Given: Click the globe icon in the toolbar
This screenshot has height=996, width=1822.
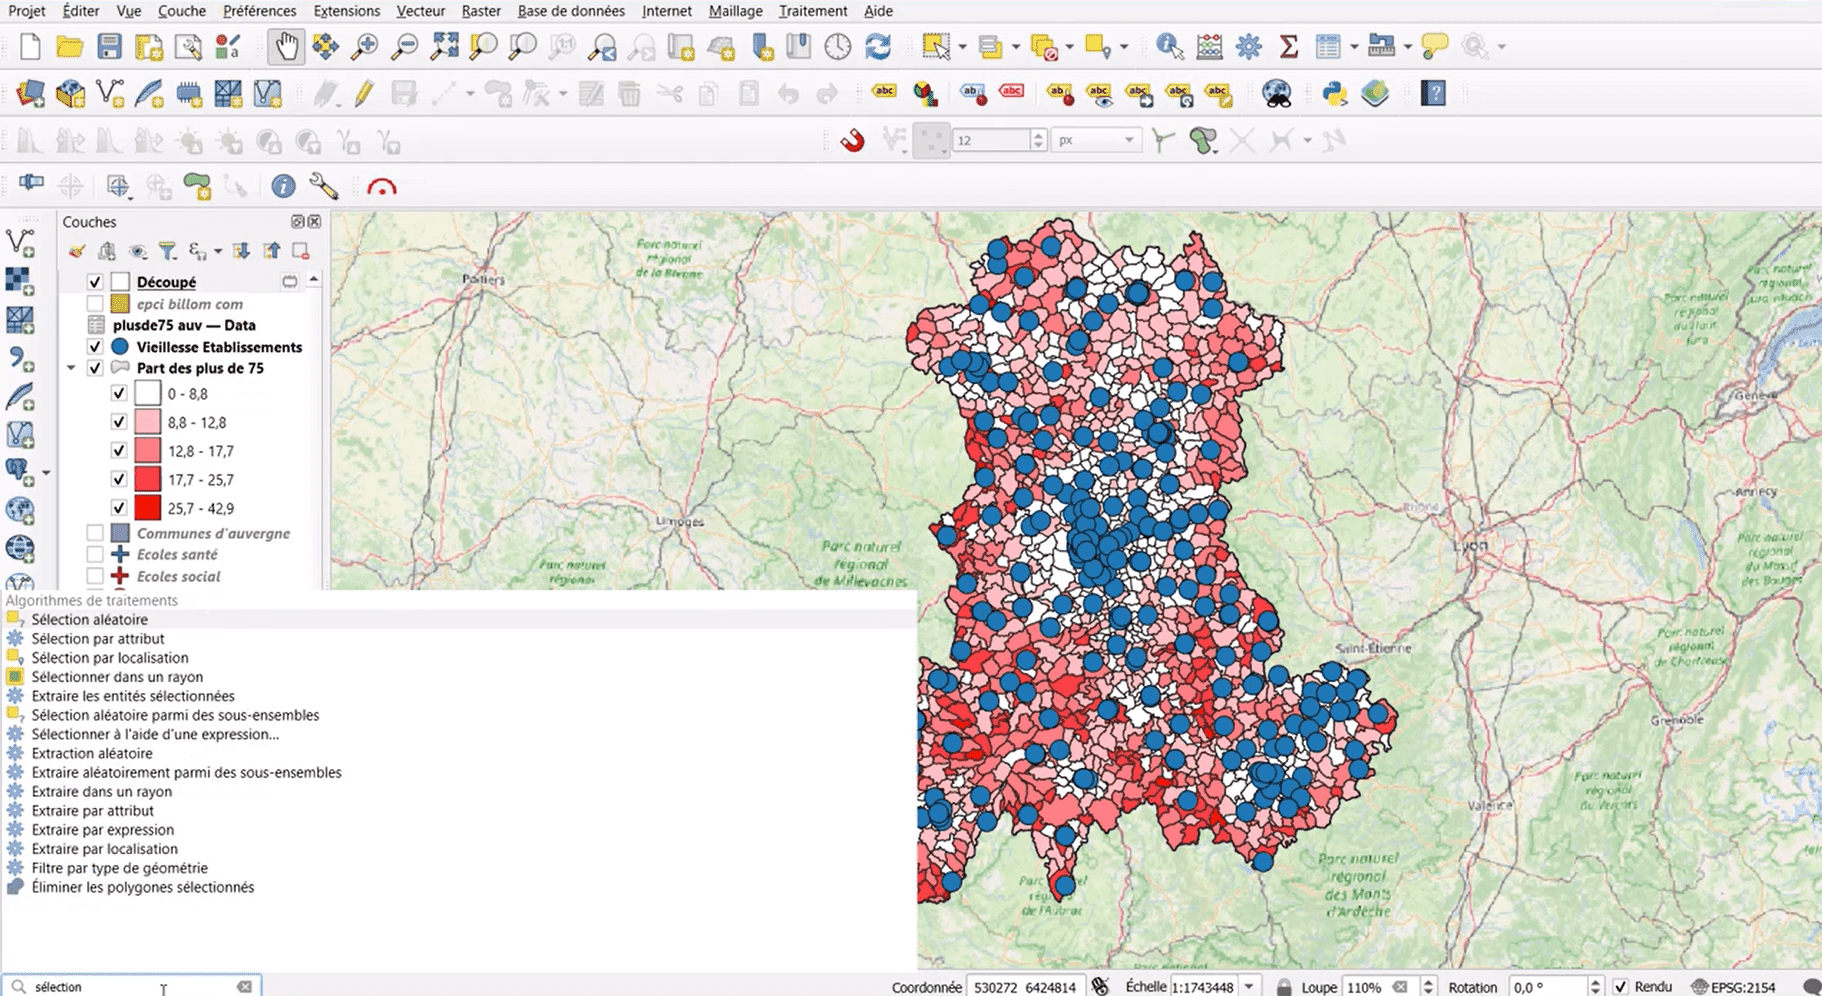Looking at the screenshot, I should coord(1277,93).
